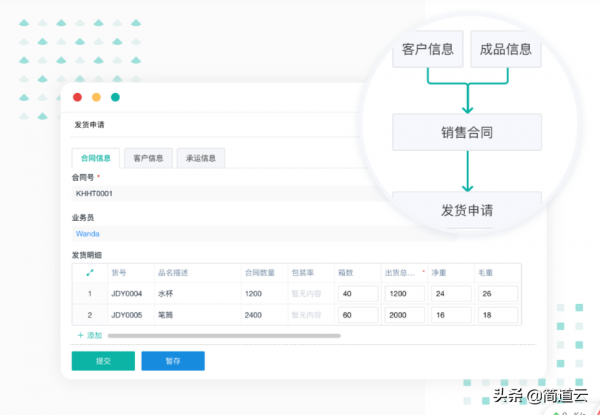
Task: Click the yellow minimize window dot
Action: click(x=96, y=97)
